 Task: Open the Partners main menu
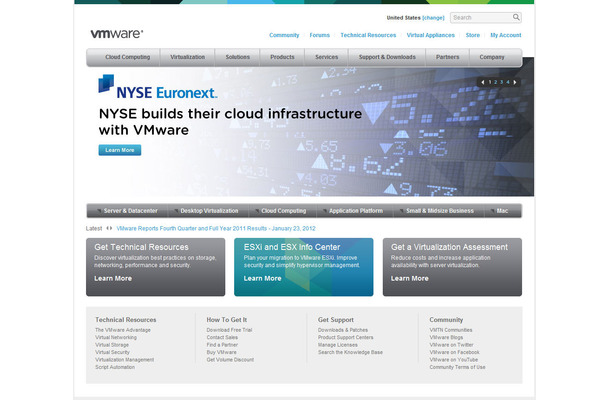click(x=447, y=57)
